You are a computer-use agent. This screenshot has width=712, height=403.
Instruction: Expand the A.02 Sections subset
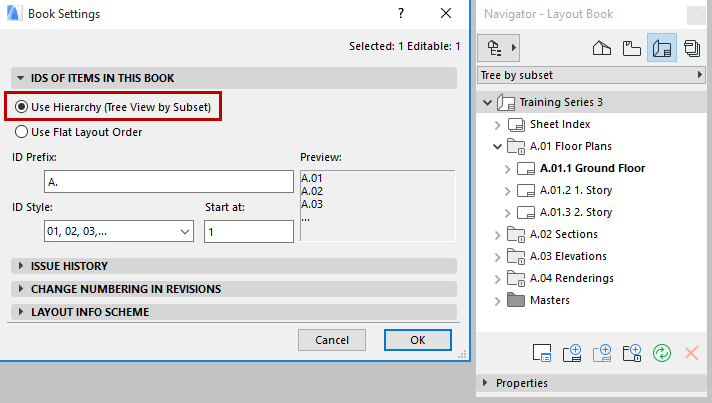click(498, 234)
